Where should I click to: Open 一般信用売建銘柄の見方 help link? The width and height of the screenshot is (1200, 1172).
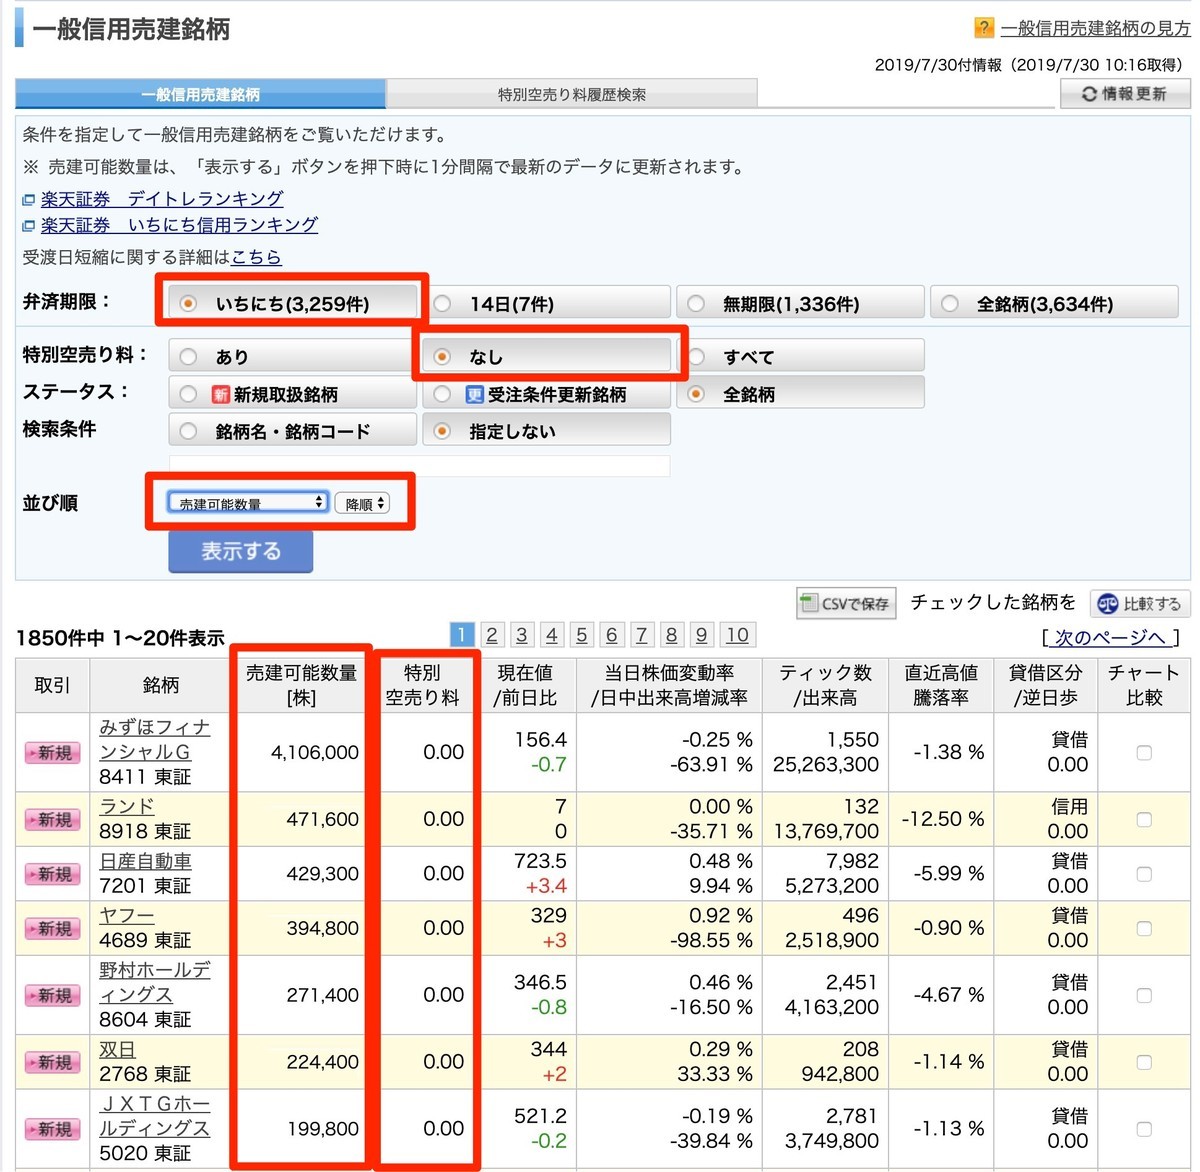pyautogui.click(x=1096, y=28)
